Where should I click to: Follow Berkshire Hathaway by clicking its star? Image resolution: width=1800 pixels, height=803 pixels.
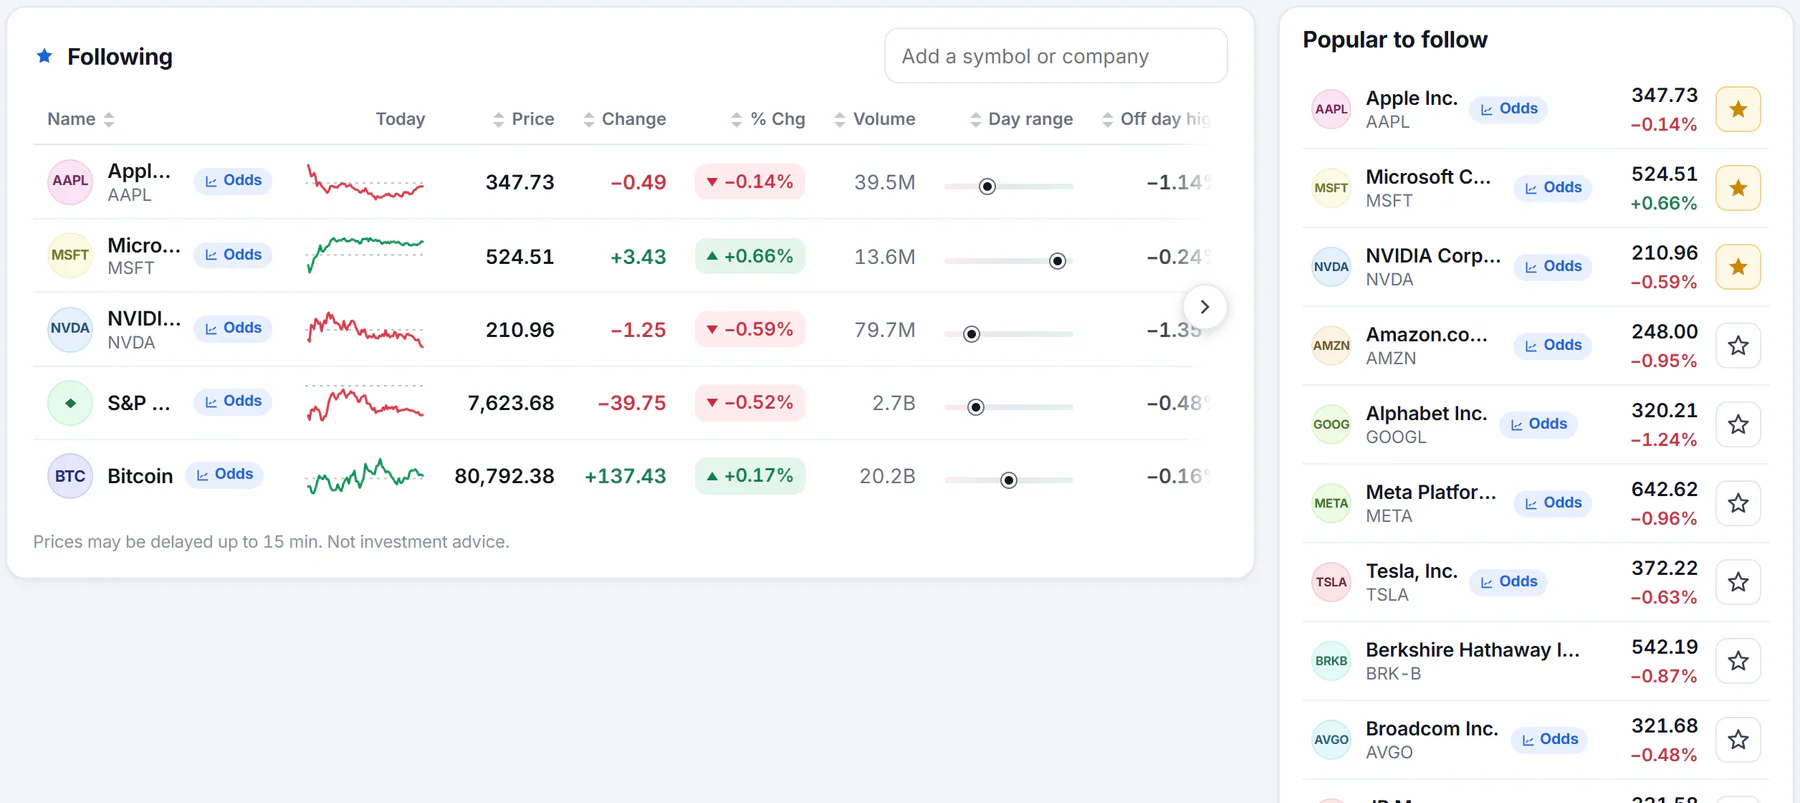[x=1738, y=661]
